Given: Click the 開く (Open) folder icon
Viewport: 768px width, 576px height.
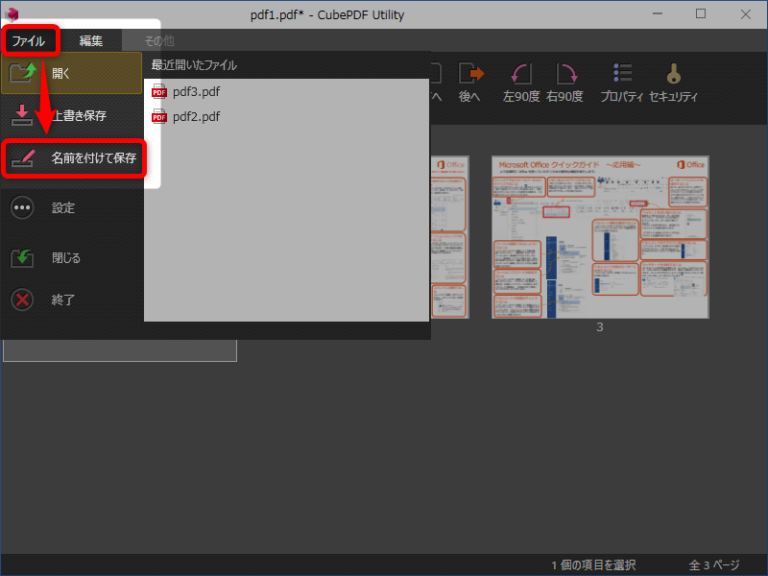Looking at the screenshot, I should pyautogui.click(x=23, y=73).
